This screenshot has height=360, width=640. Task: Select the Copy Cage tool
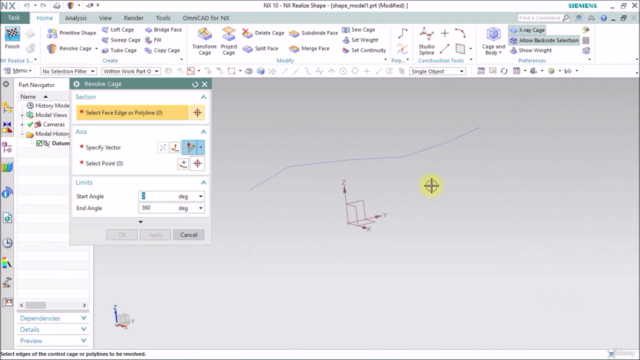162,50
